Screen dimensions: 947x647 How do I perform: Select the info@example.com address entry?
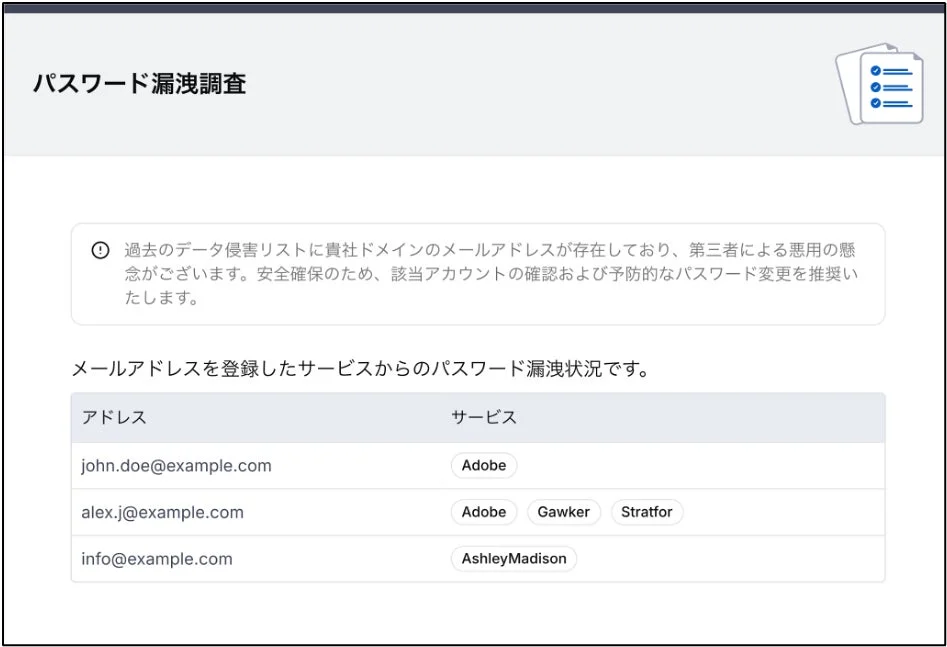[x=155, y=559]
